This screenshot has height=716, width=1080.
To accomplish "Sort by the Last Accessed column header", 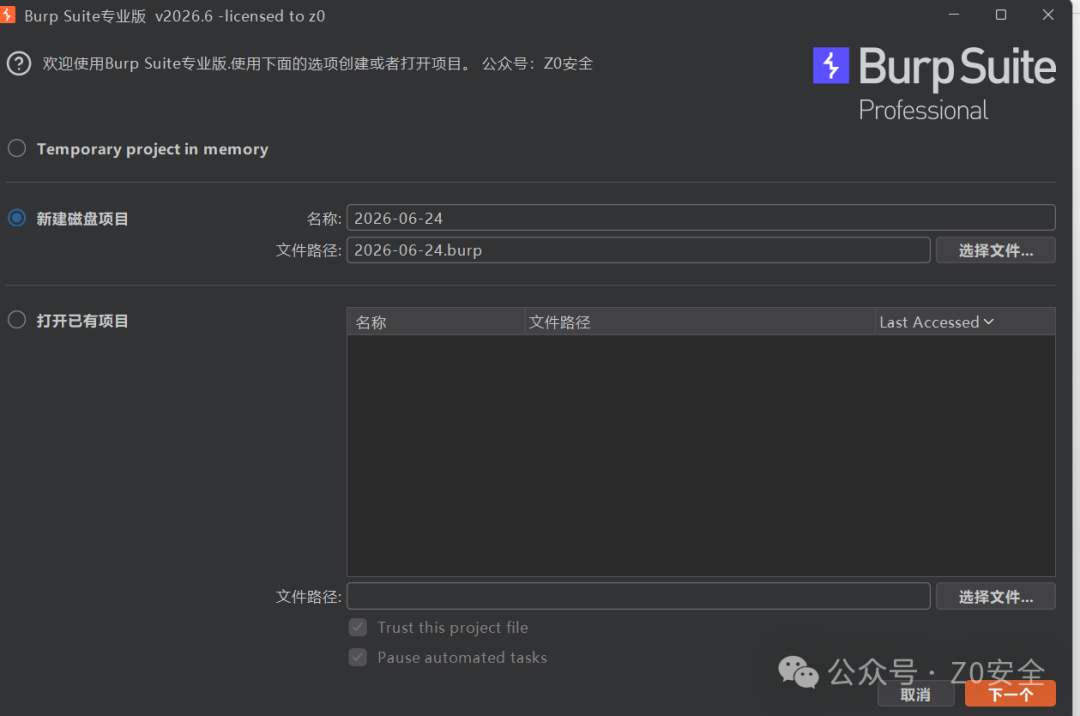I will pos(965,322).
